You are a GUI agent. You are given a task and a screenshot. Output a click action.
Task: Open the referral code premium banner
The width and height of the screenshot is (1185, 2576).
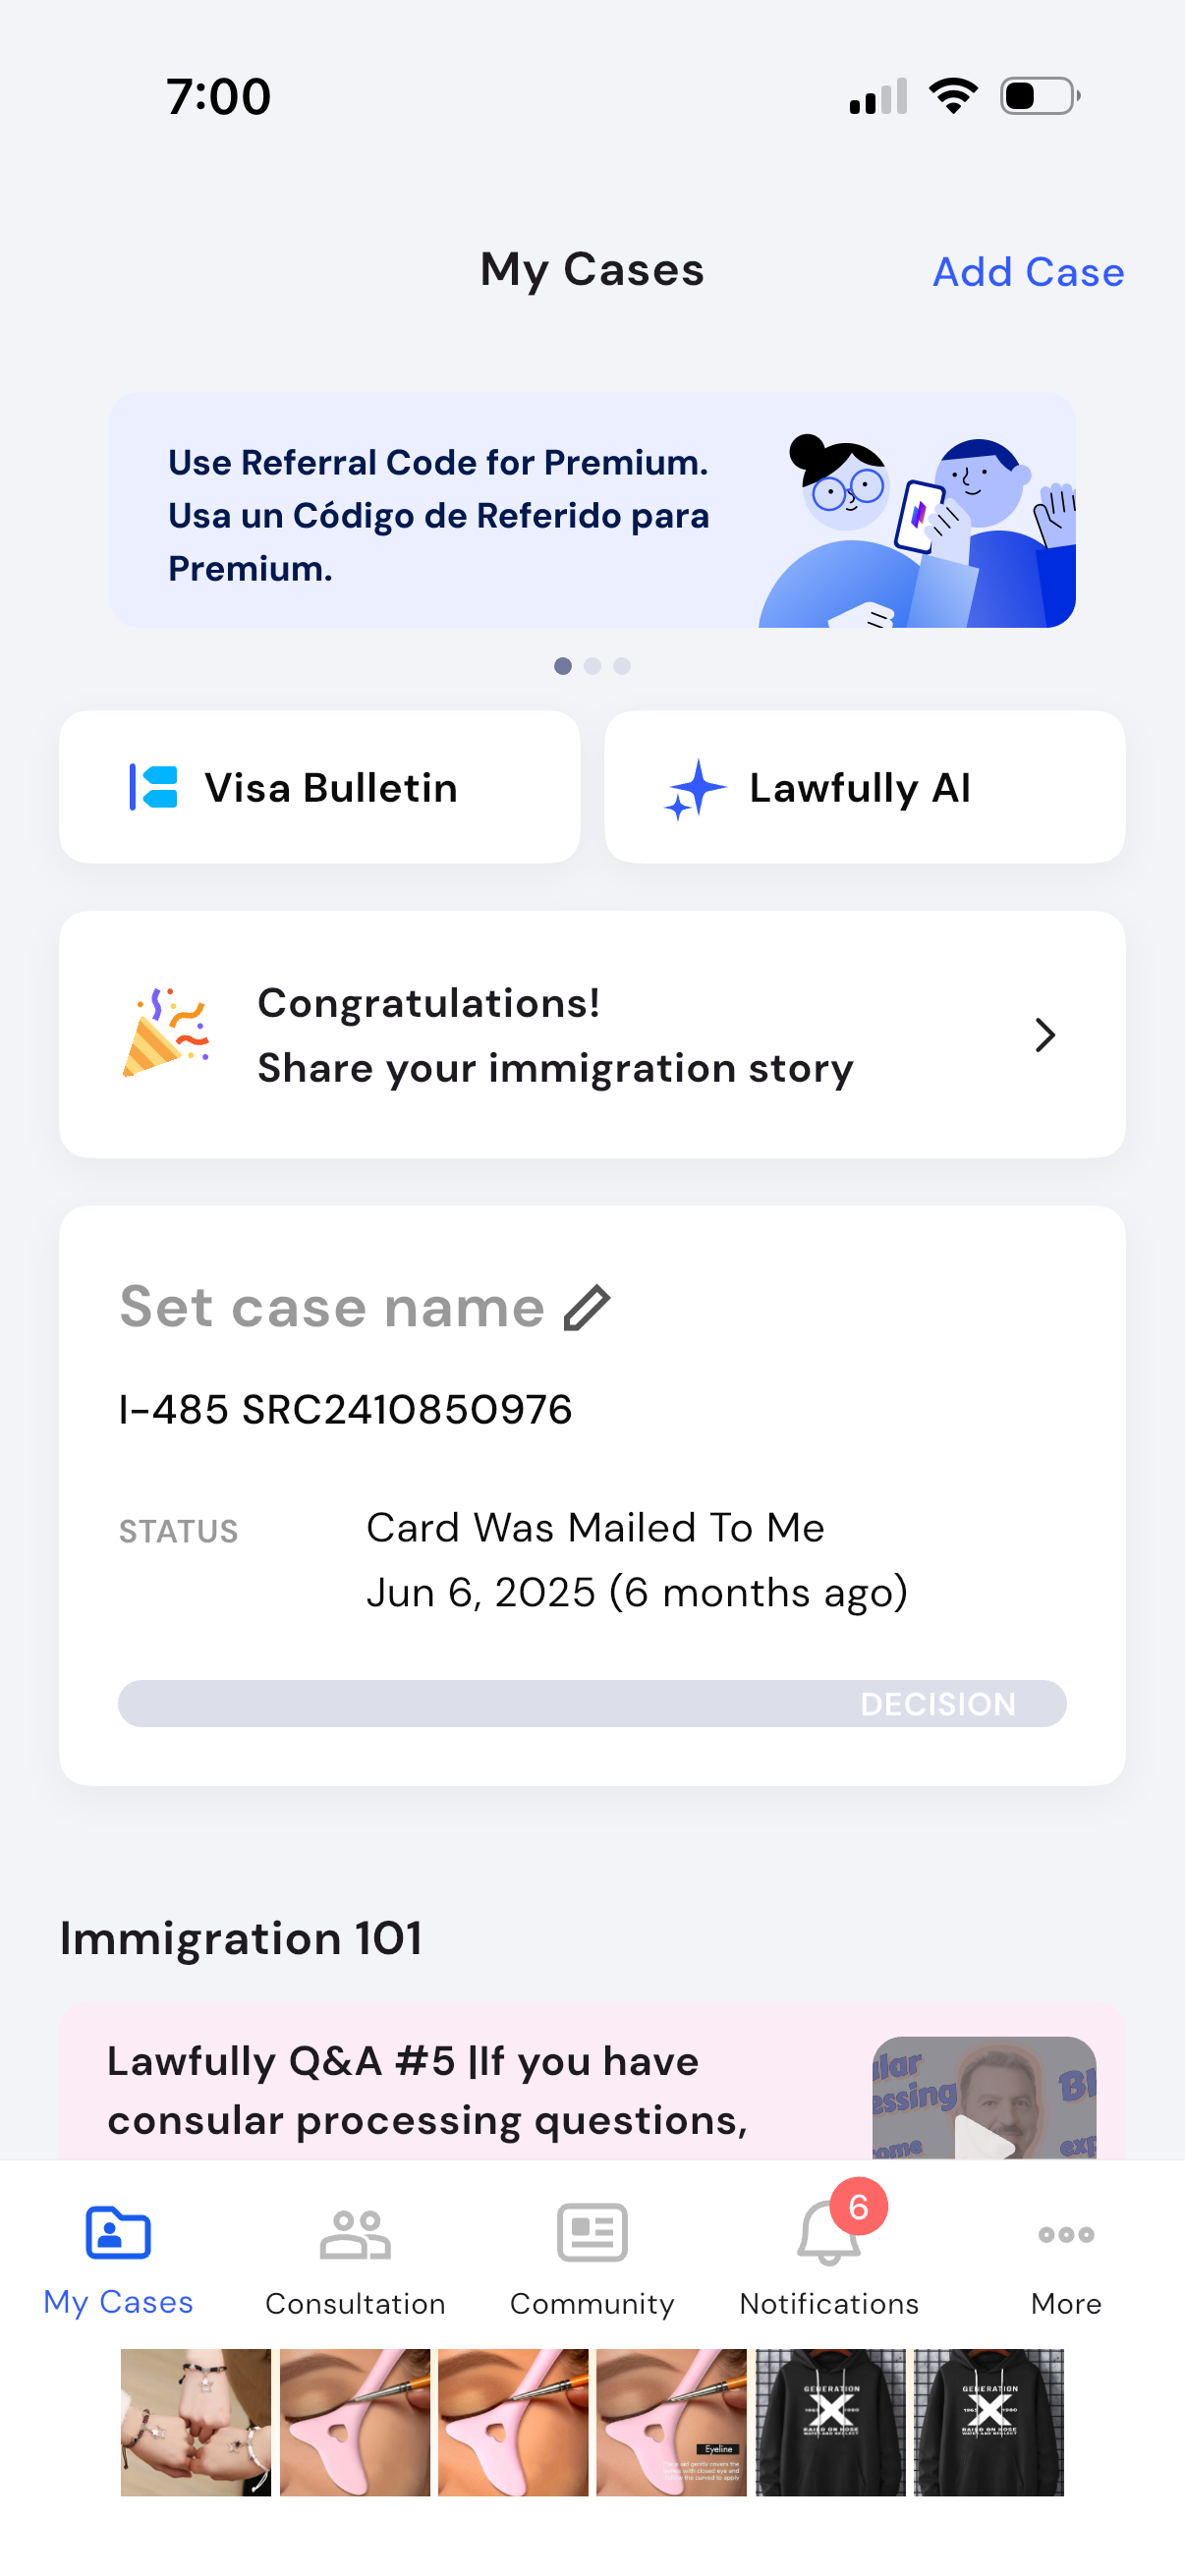pyautogui.click(x=592, y=510)
